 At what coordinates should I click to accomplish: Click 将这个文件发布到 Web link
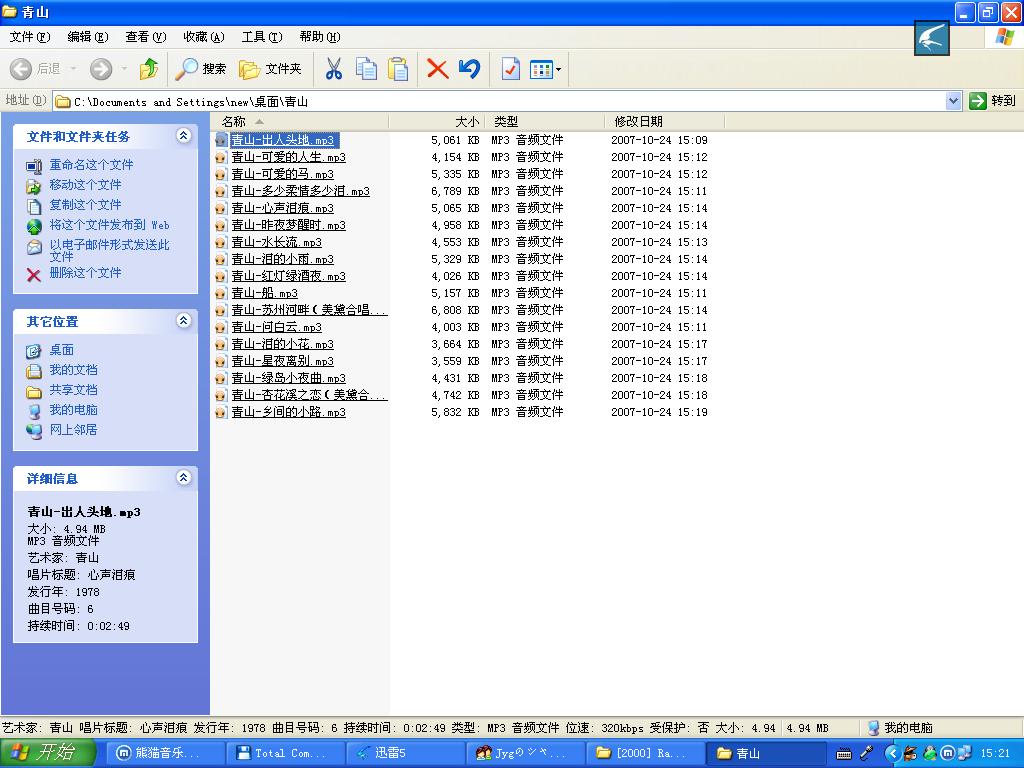(110, 225)
